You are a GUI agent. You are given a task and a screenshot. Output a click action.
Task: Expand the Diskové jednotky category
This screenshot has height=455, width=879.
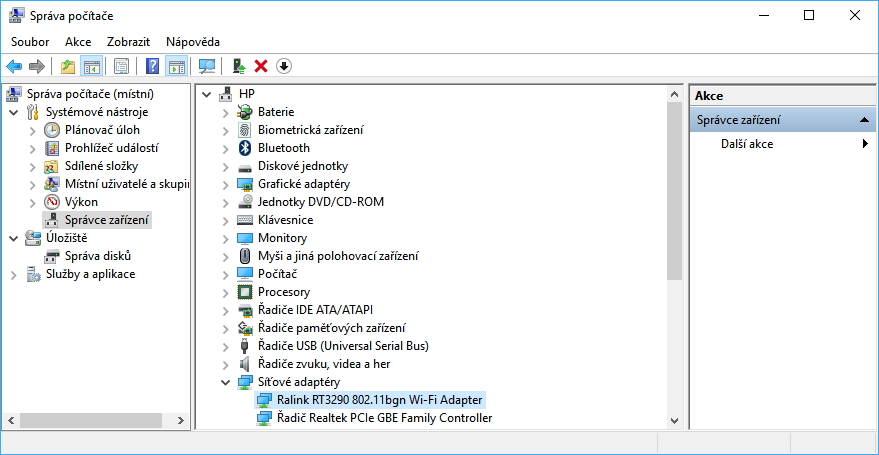point(225,166)
